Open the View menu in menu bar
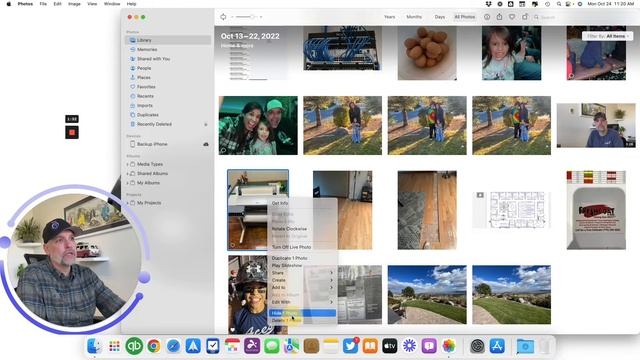Screen dimensions: 640x360 click(92, 4)
